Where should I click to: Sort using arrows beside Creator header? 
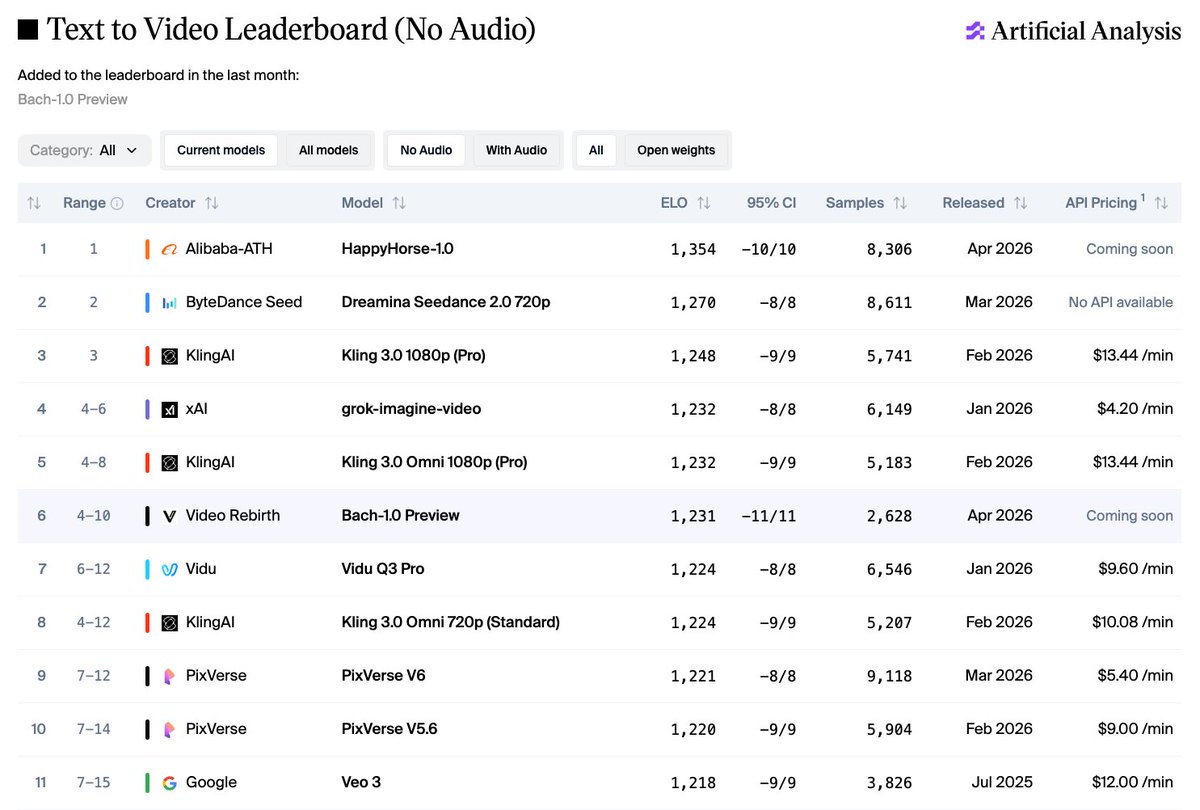211,203
